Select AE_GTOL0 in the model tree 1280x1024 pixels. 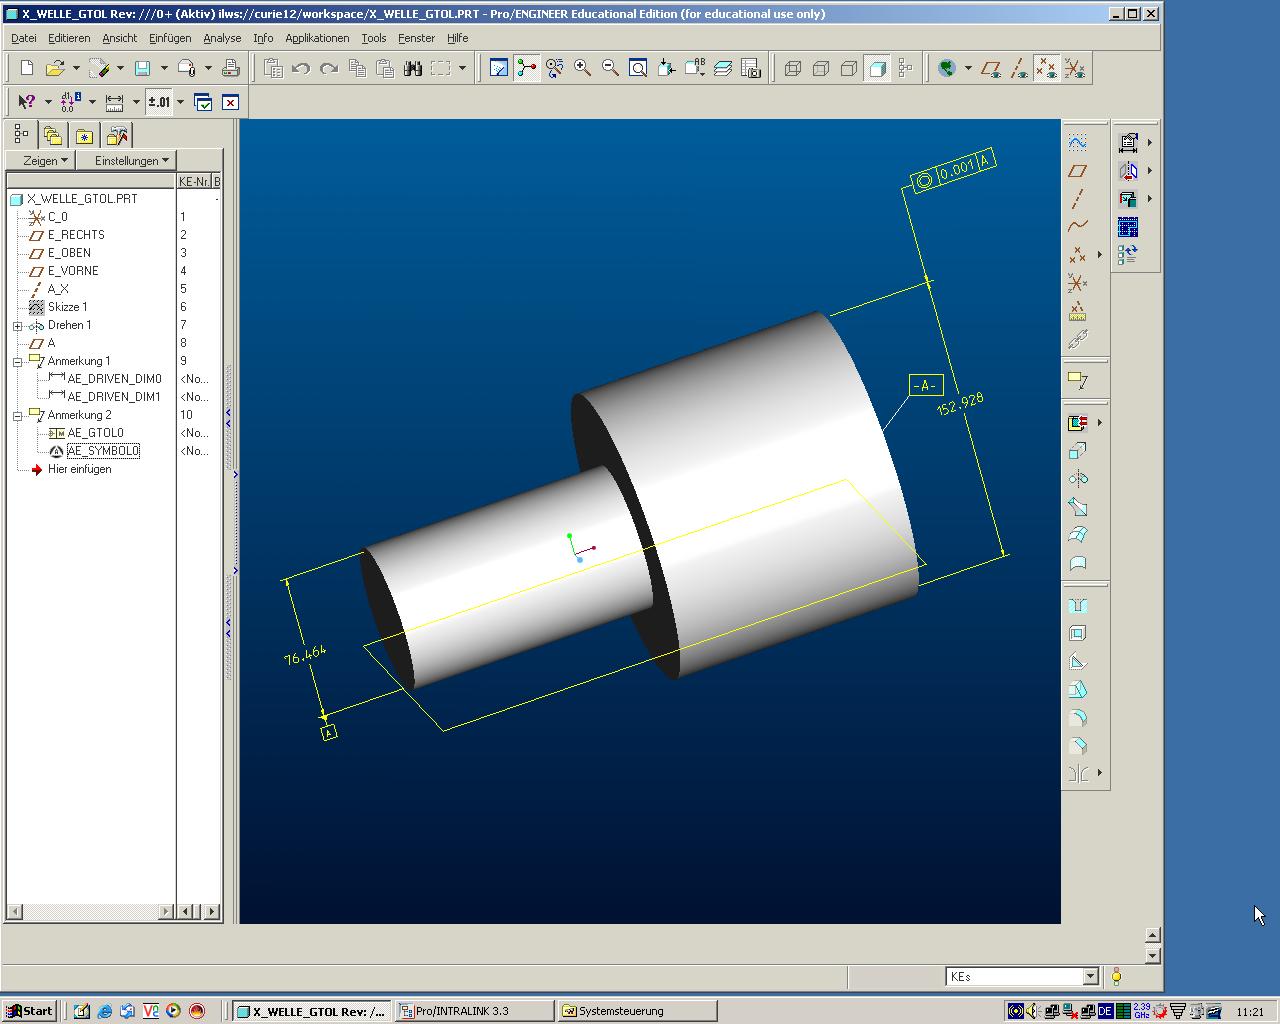coord(95,433)
